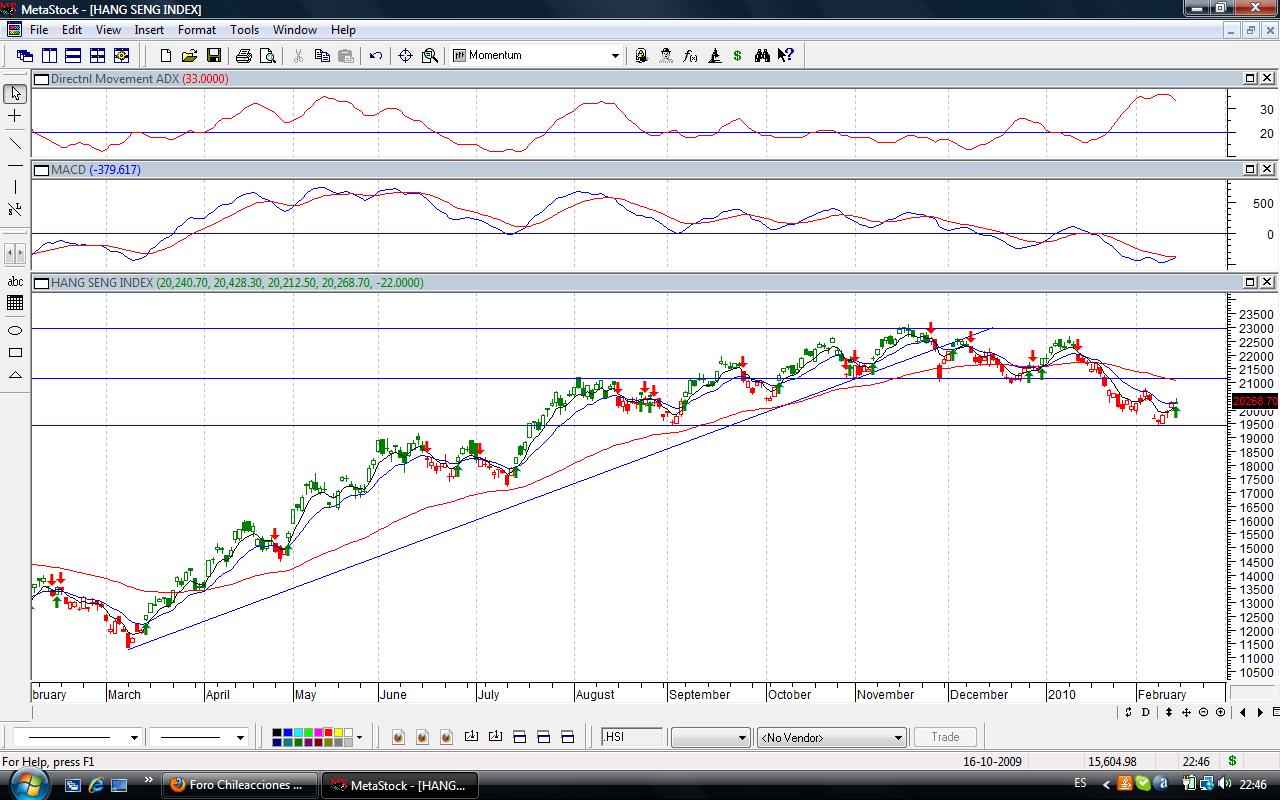Close the HANG SENG INDEX price pane
The image size is (1280, 800).
(x=1267, y=282)
